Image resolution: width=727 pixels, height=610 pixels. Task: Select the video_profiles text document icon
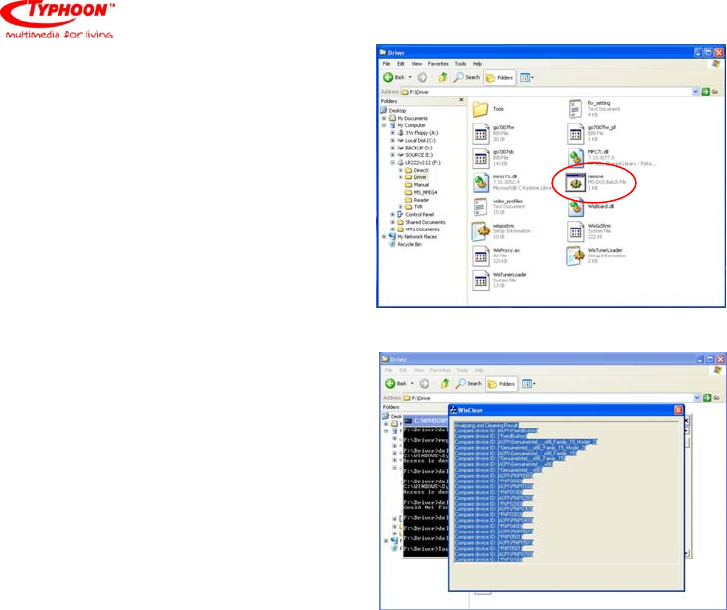point(481,207)
